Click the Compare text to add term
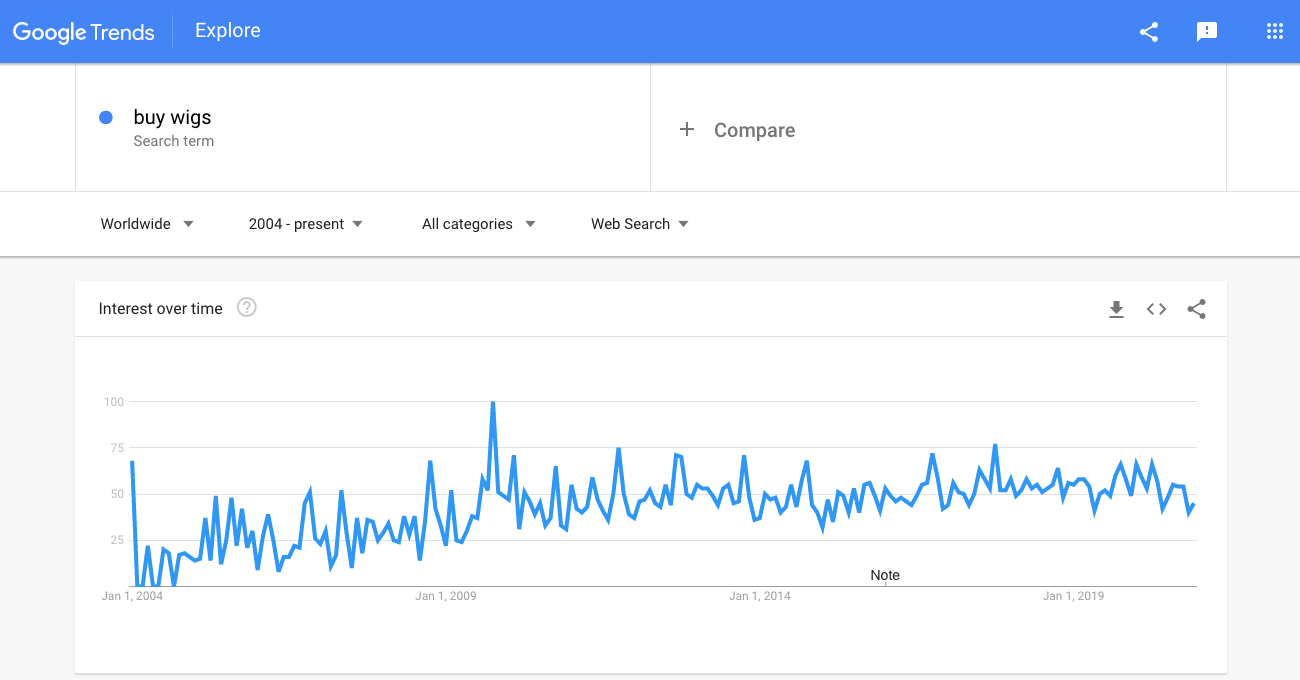 click(755, 130)
